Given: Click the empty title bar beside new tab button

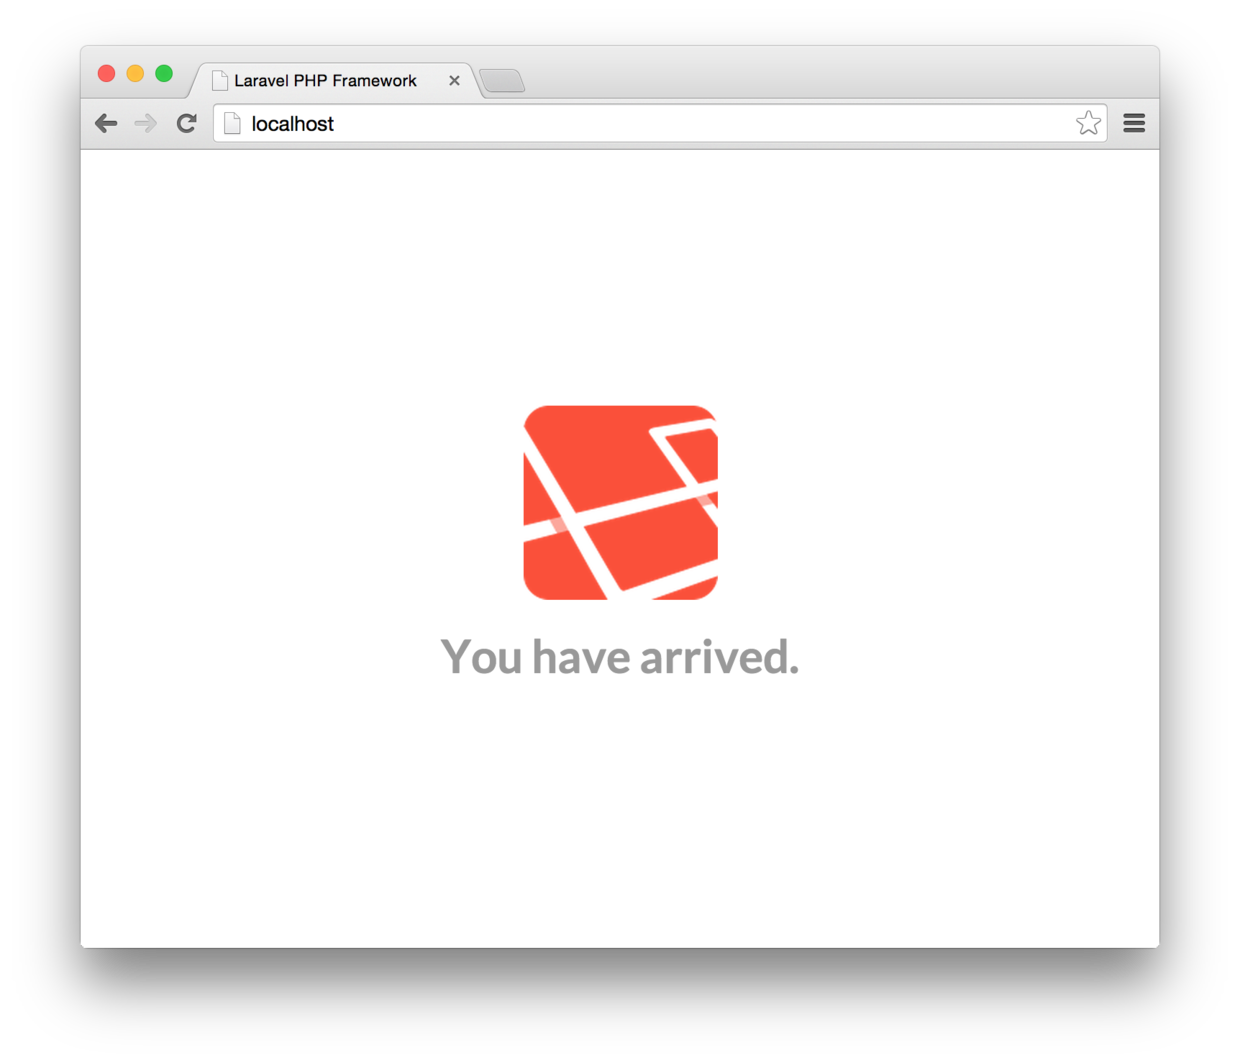Looking at the screenshot, I should click(x=840, y=72).
